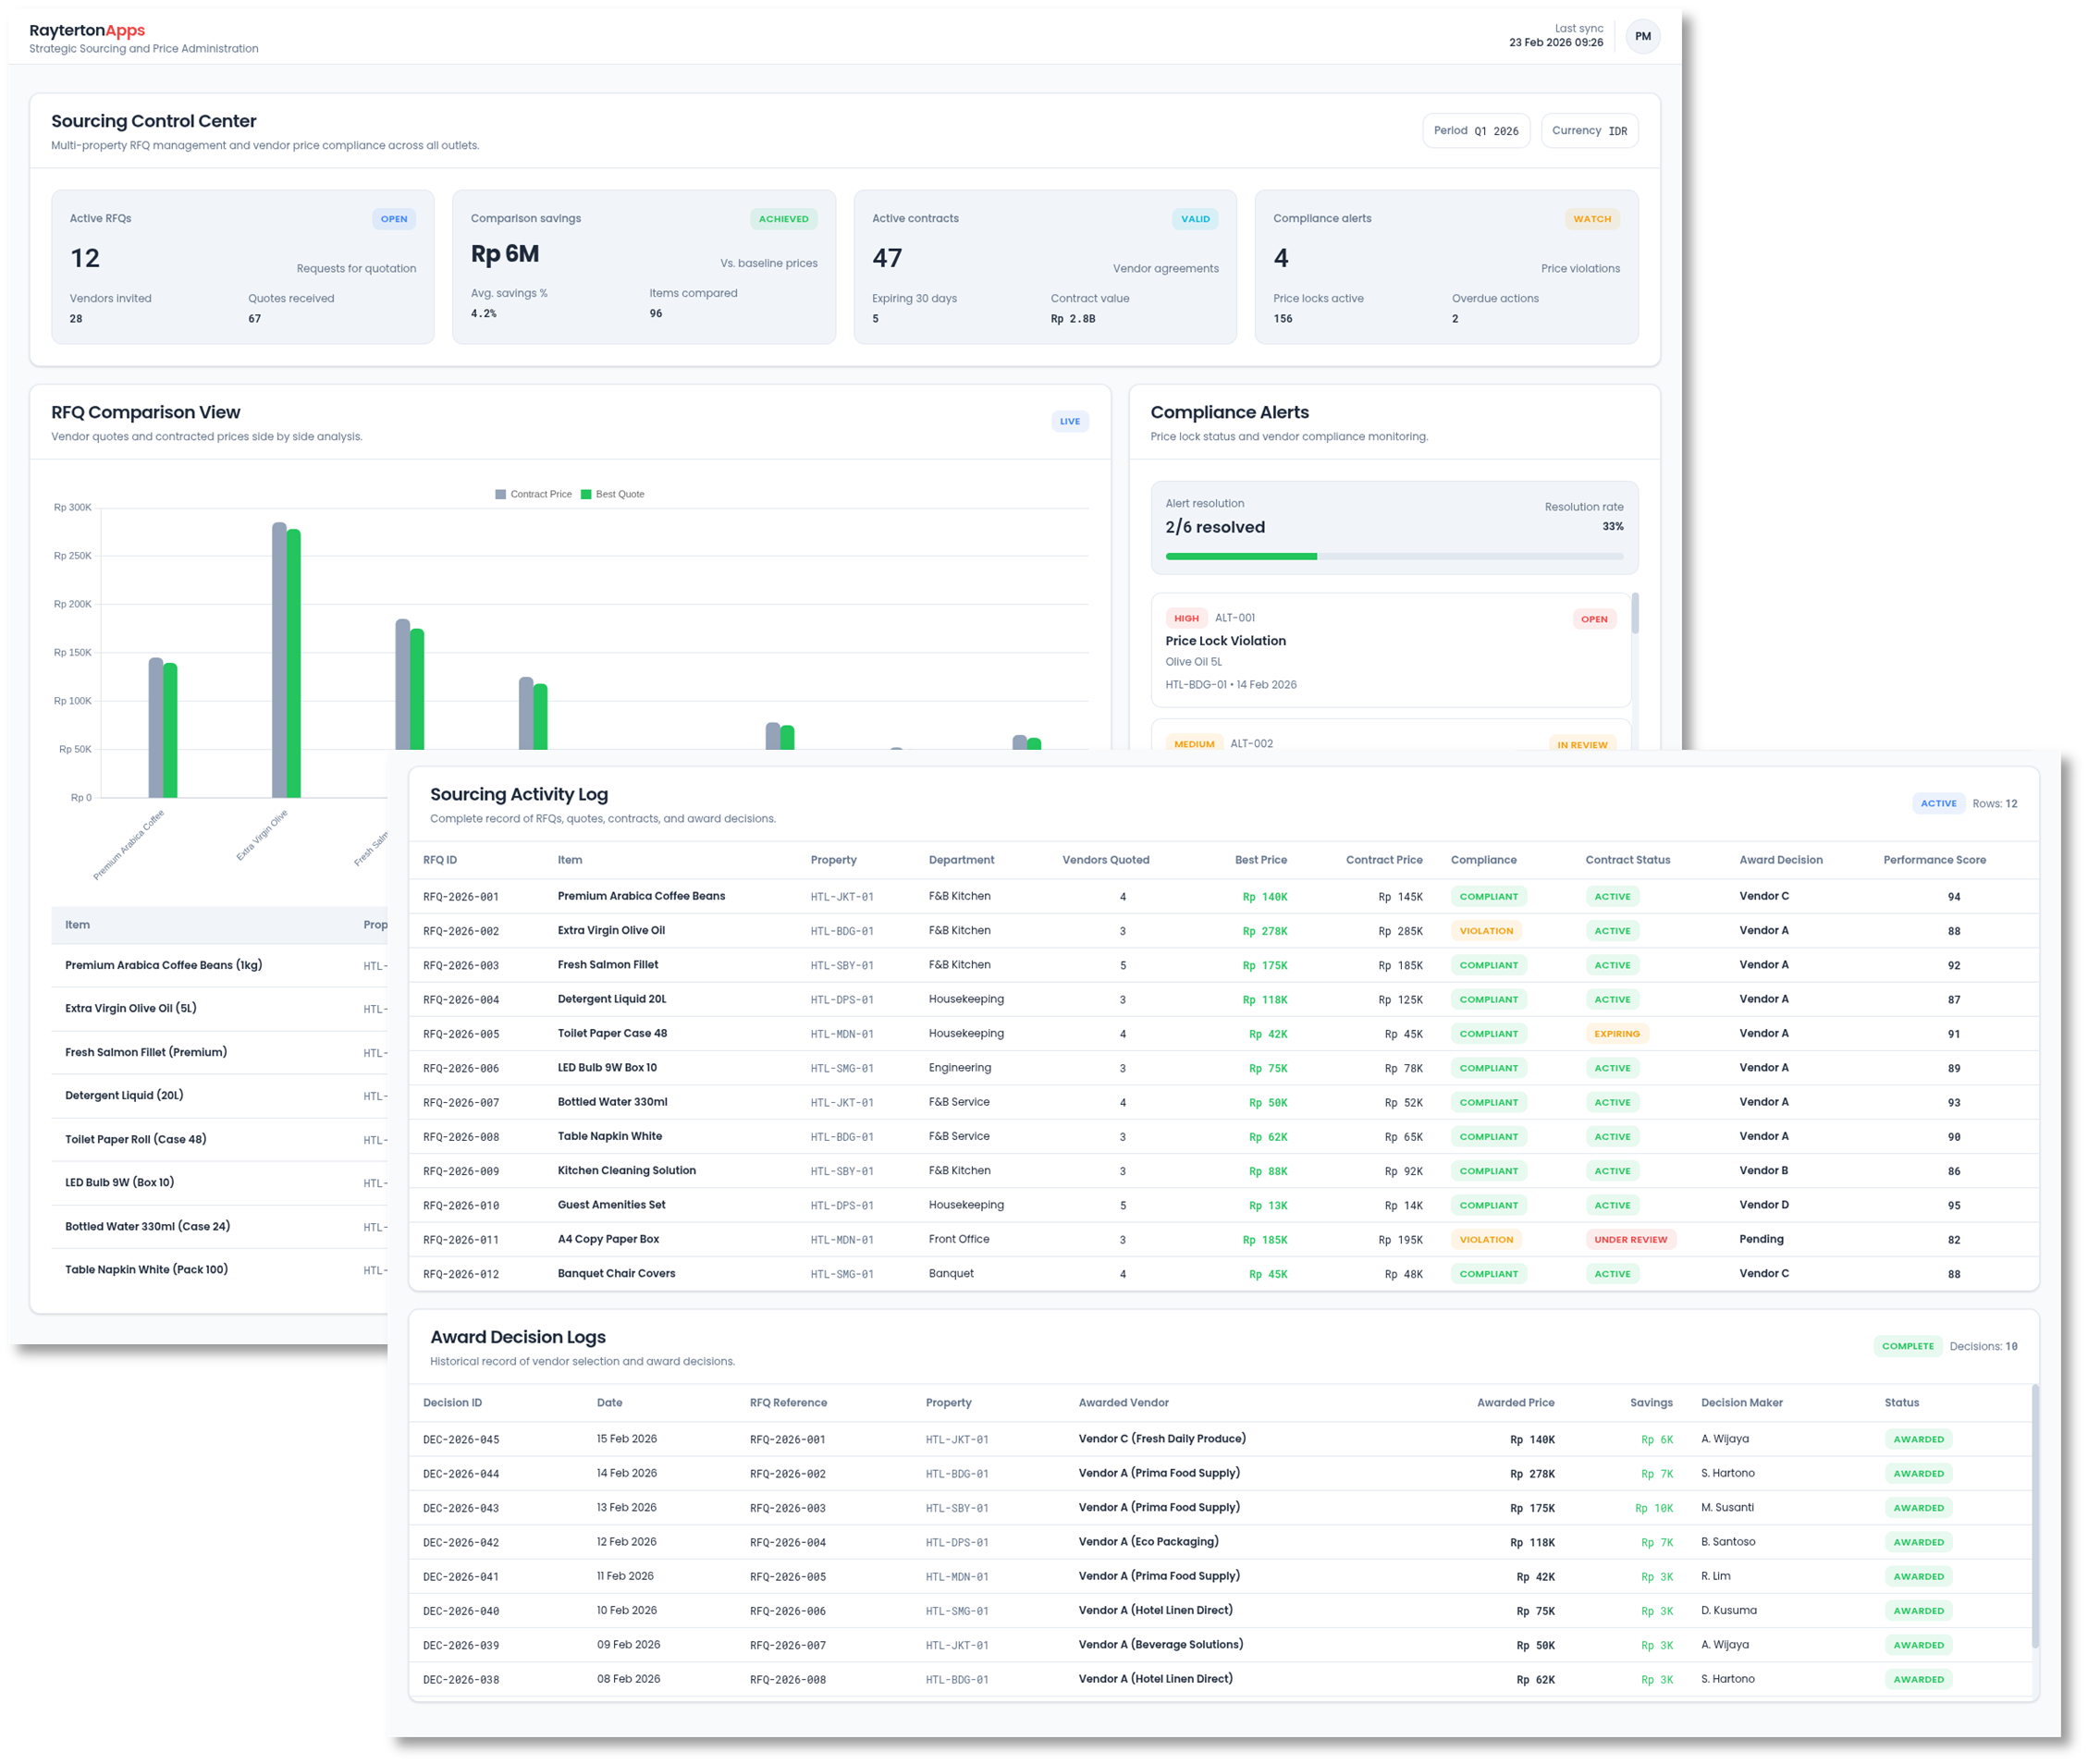
Task: Click the OPEN badge on Active RFQs
Action: click(x=393, y=219)
